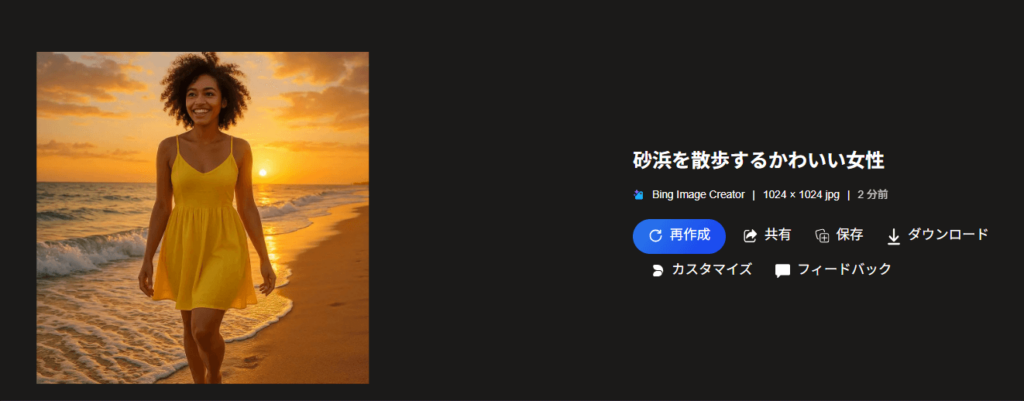Click the blue 再作成 button

tap(679, 236)
